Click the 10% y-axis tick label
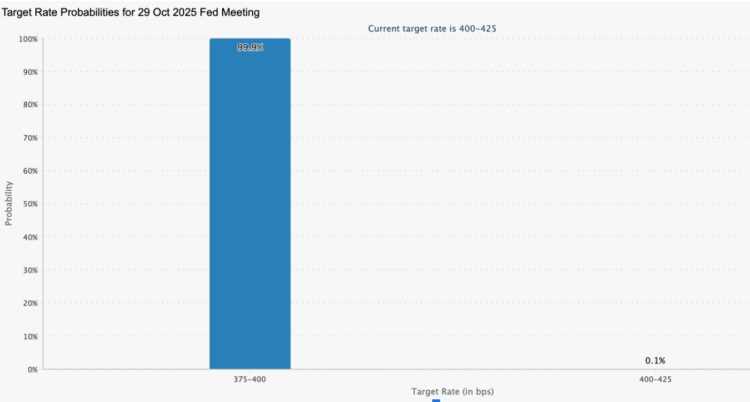This screenshot has height=402, width=750. (30, 336)
